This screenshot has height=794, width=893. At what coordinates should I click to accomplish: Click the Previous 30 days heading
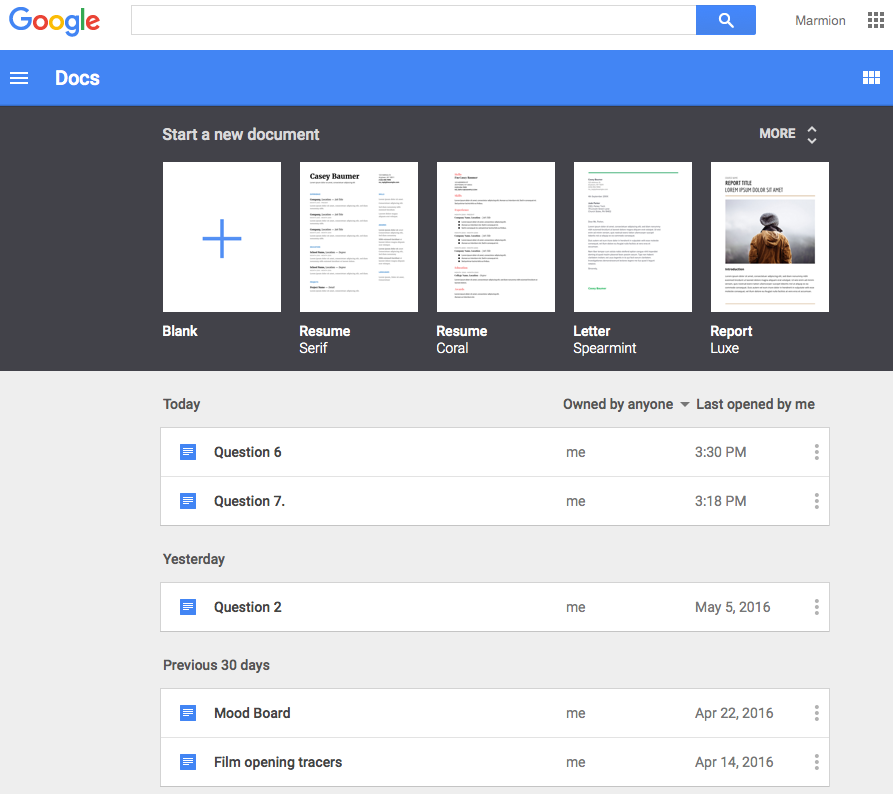tap(216, 665)
